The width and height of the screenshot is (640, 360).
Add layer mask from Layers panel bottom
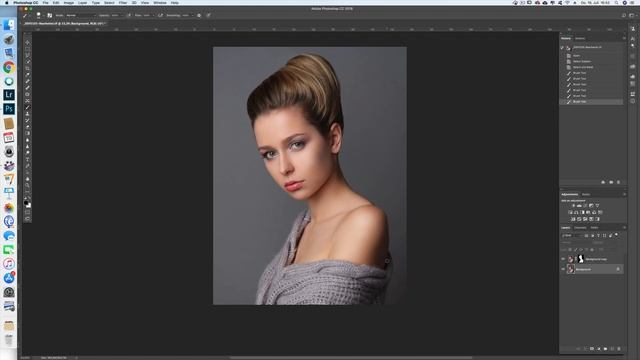[592, 349]
